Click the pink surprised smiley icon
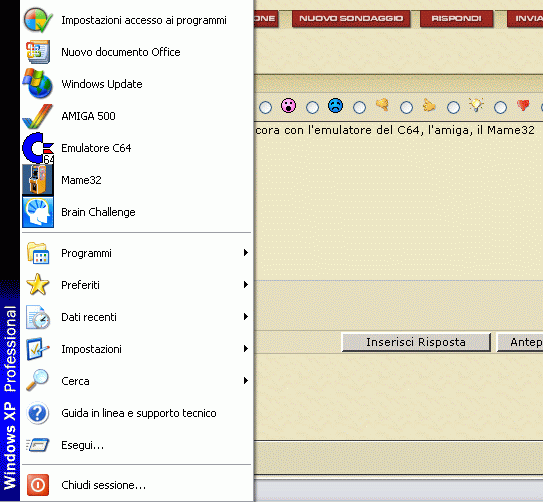 288,106
